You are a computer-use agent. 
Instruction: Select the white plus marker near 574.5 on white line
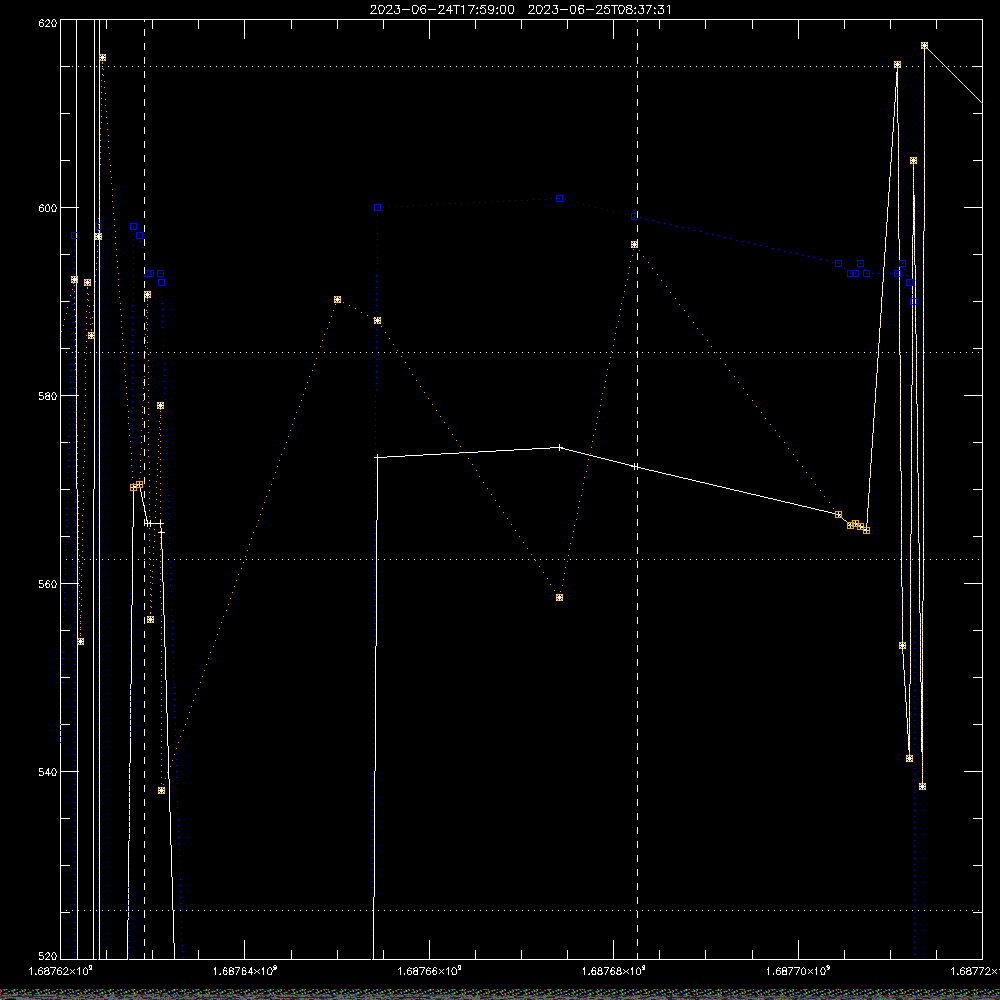(559, 447)
